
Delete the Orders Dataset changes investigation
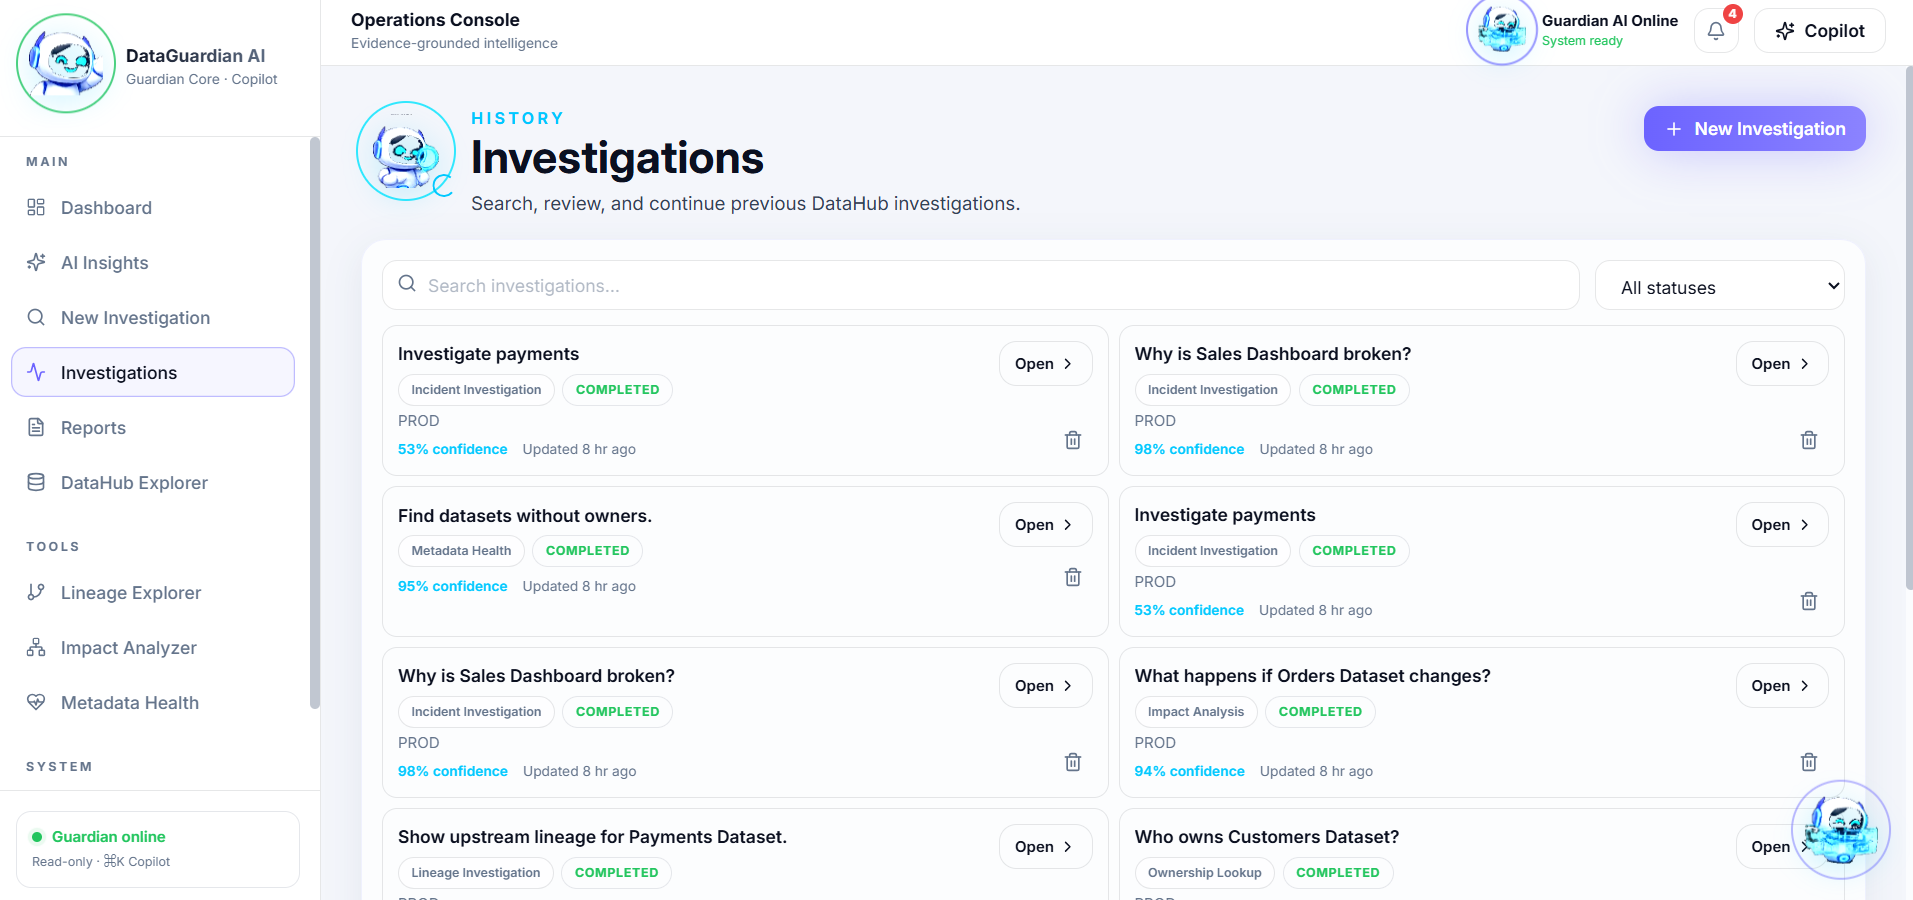click(x=1809, y=762)
